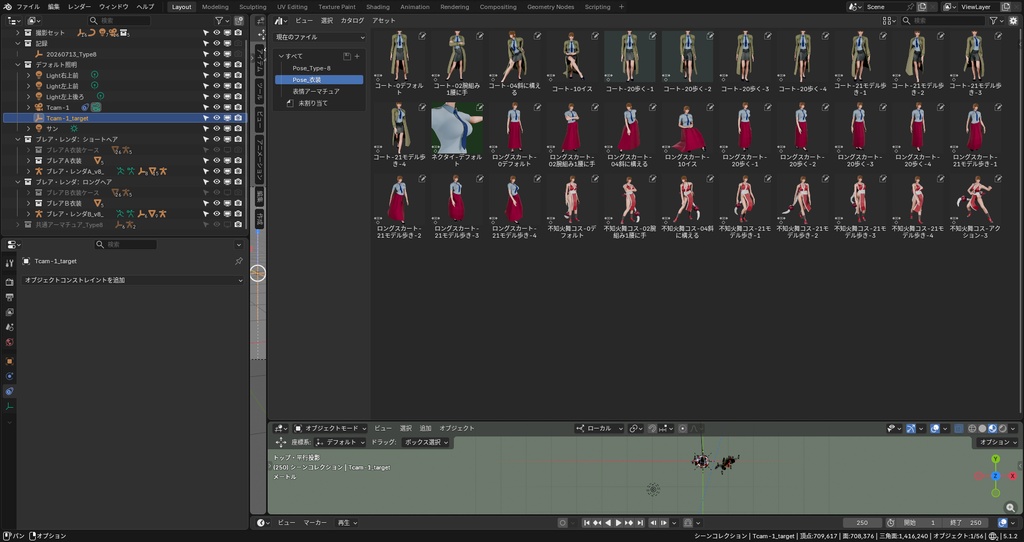The width and height of the screenshot is (1024, 542).
Task: Click the play animation button in timeline
Action: [x=618, y=523]
